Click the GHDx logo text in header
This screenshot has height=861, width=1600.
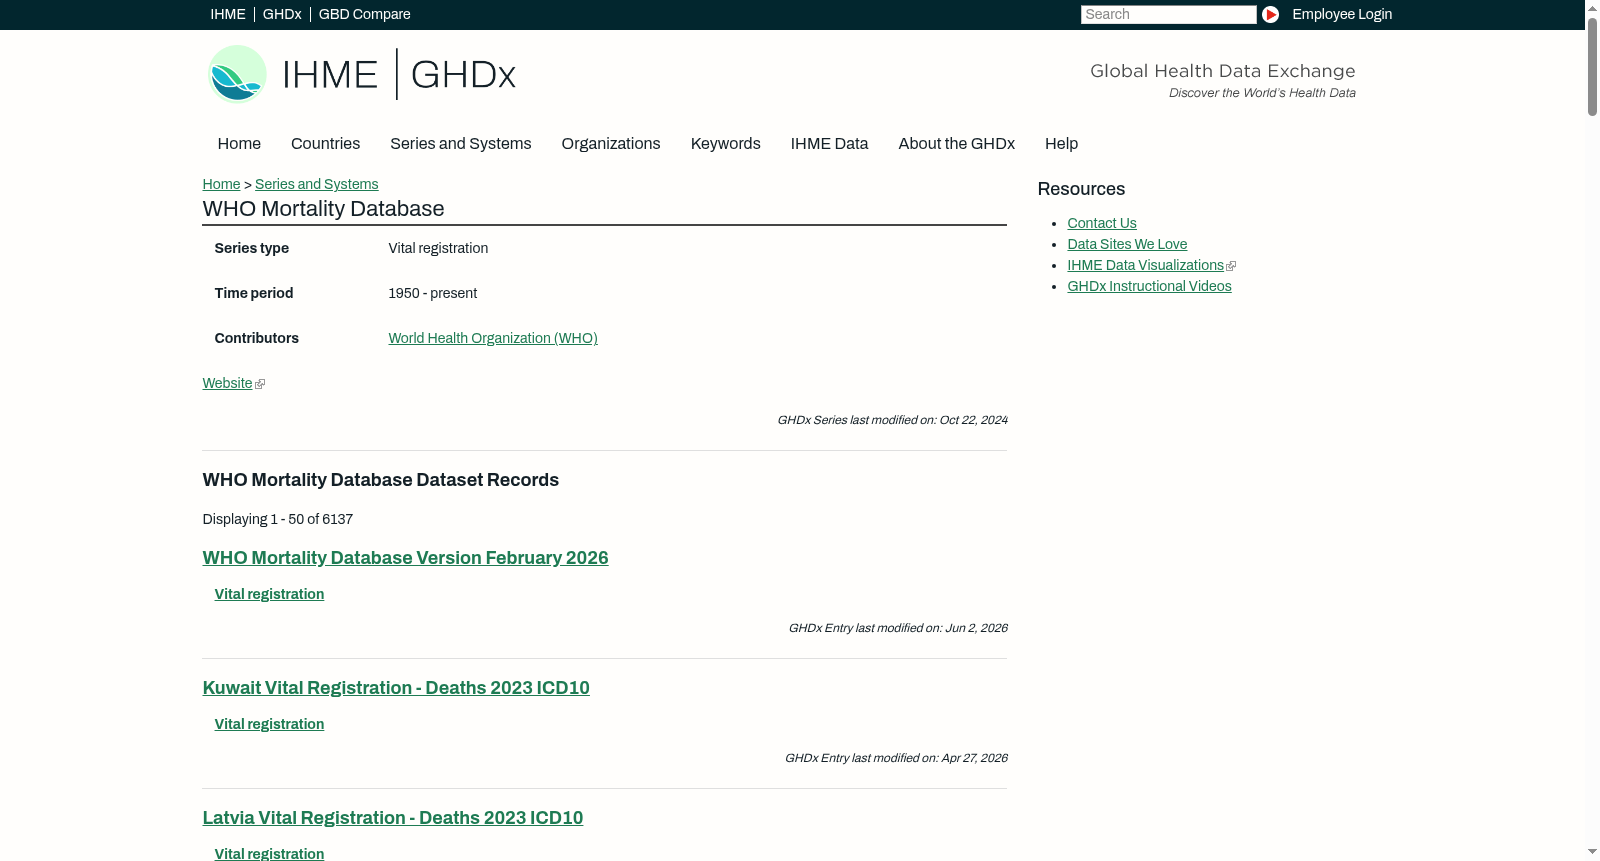[463, 74]
